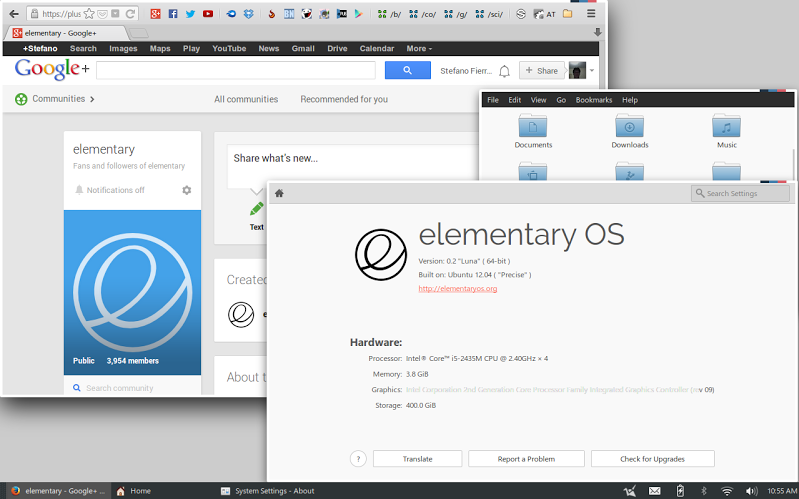Click the Pocket icon in address bar
Image resolution: width=799 pixels, height=499 pixels.
click(102, 14)
